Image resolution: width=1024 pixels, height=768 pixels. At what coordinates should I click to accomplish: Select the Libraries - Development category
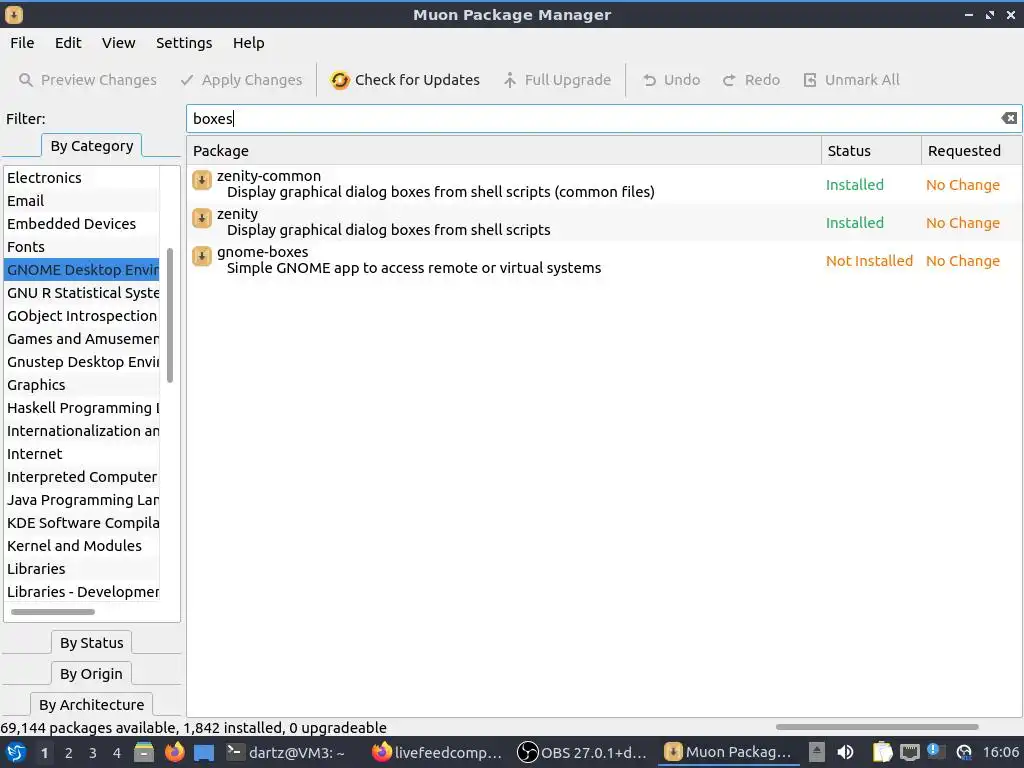(82, 592)
